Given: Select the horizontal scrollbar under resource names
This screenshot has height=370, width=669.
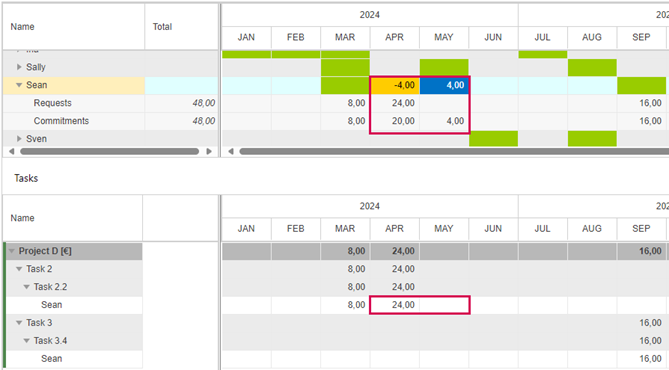Looking at the screenshot, I should click(110, 151).
